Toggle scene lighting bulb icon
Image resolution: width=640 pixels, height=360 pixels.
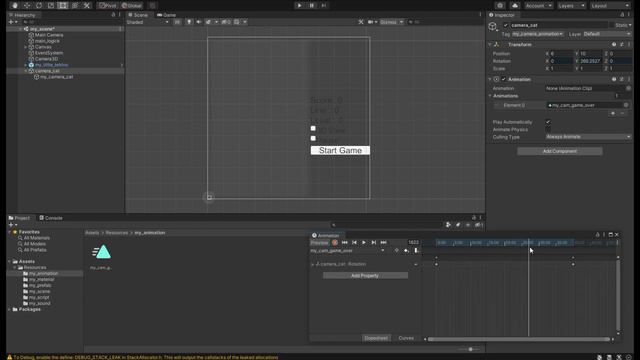[189, 22]
